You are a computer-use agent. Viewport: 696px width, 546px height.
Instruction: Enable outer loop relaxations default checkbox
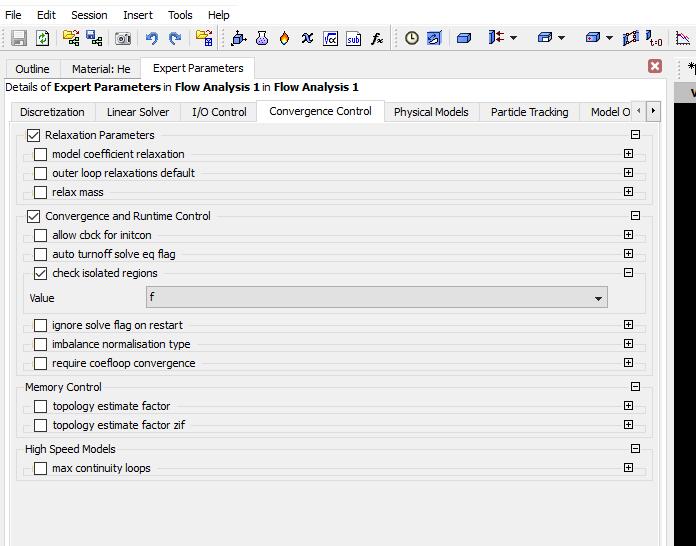click(x=40, y=174)
